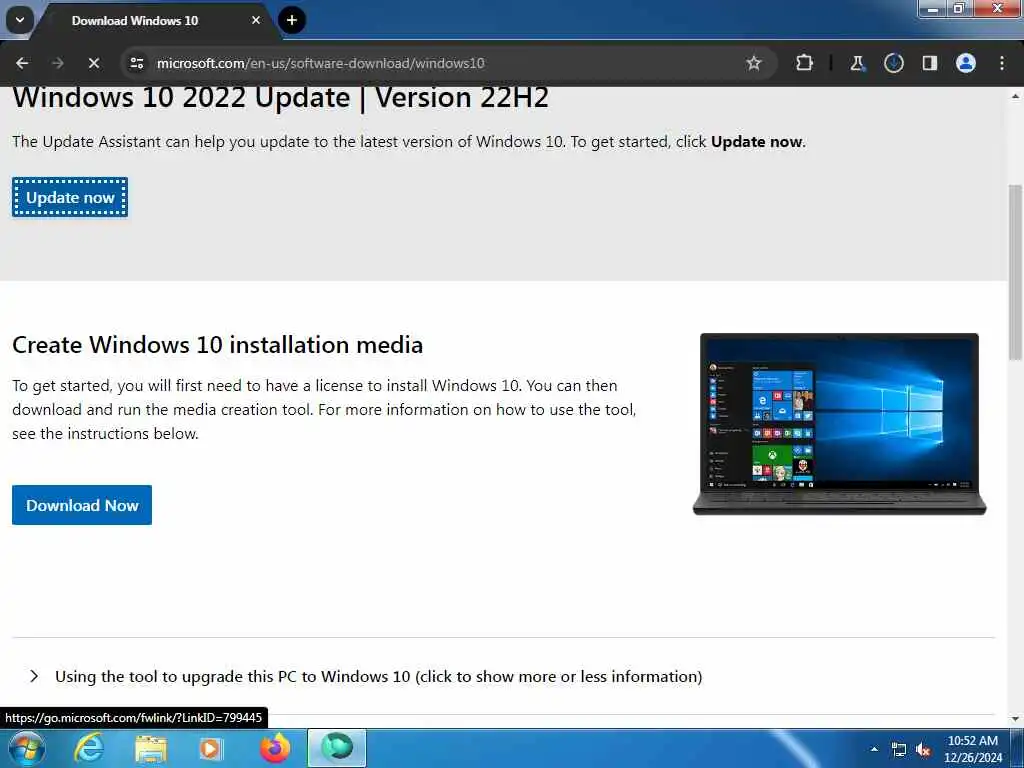Click heading 'Create Windows 10 installation media'
This screenshot has height=768, width=1024.
coord(217,345)
